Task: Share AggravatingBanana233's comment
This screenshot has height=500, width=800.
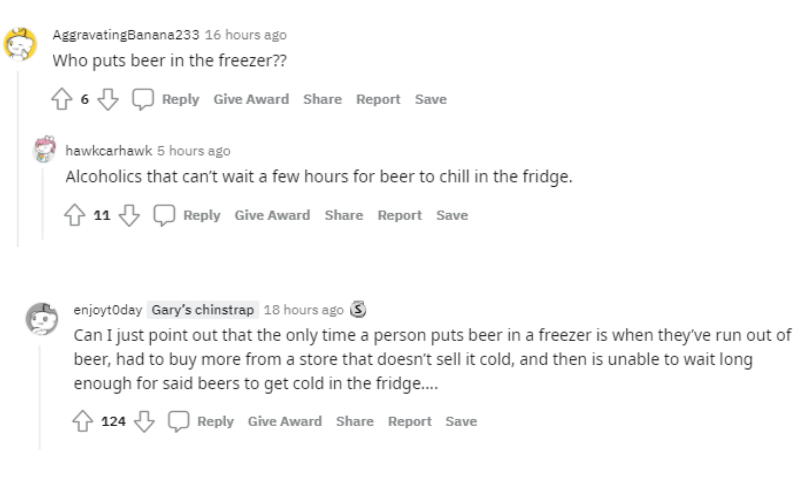Action: point(322,99)
